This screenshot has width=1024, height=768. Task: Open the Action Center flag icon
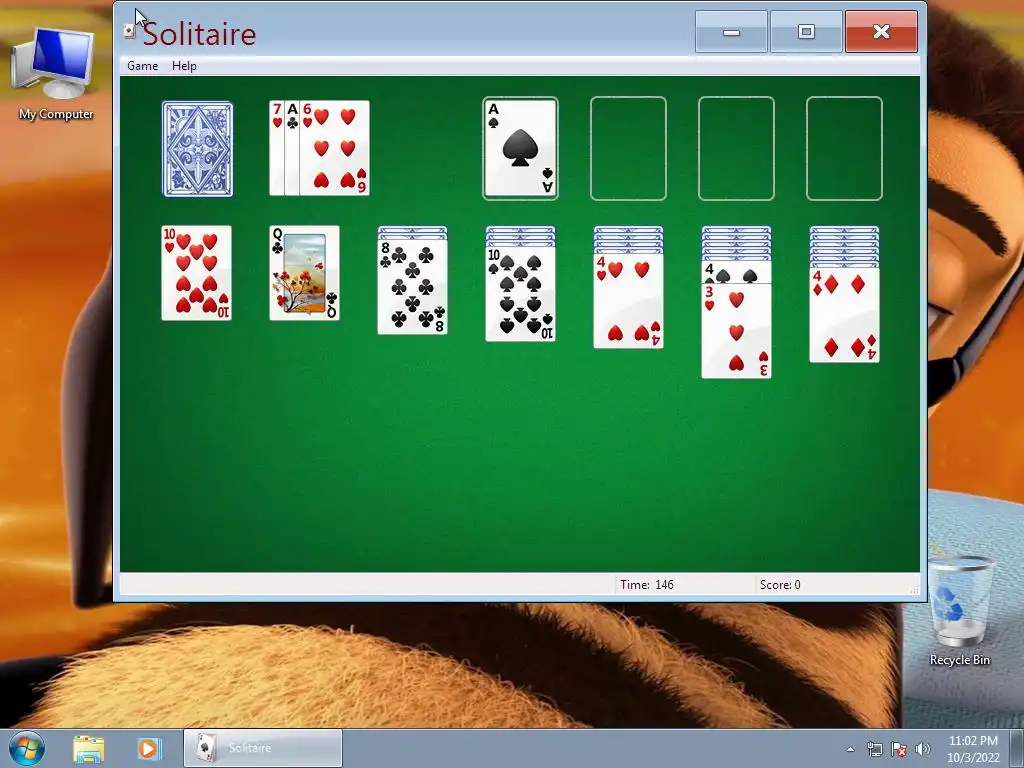(x=899, y=749)
